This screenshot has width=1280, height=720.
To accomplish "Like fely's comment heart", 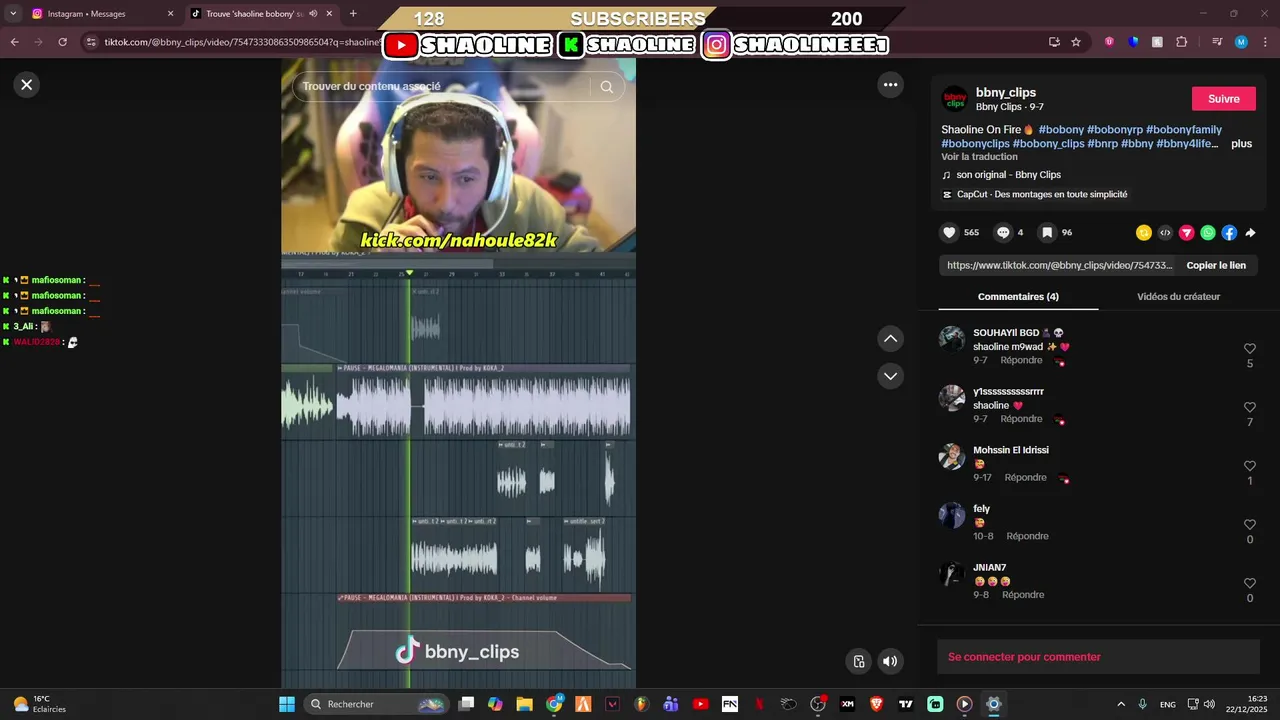I will (x=1250, y=525).
